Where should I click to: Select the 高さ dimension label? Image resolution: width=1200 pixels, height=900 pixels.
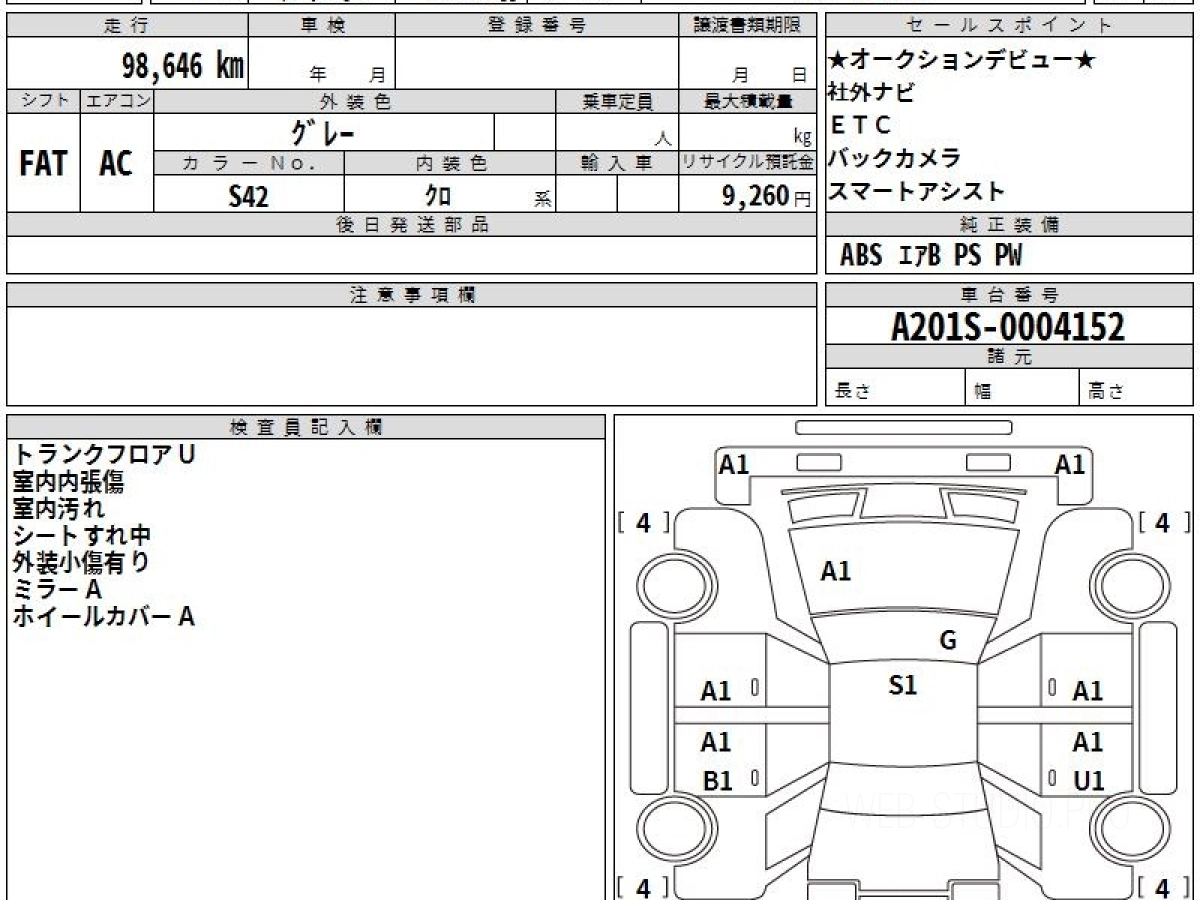coord(1106,392)
